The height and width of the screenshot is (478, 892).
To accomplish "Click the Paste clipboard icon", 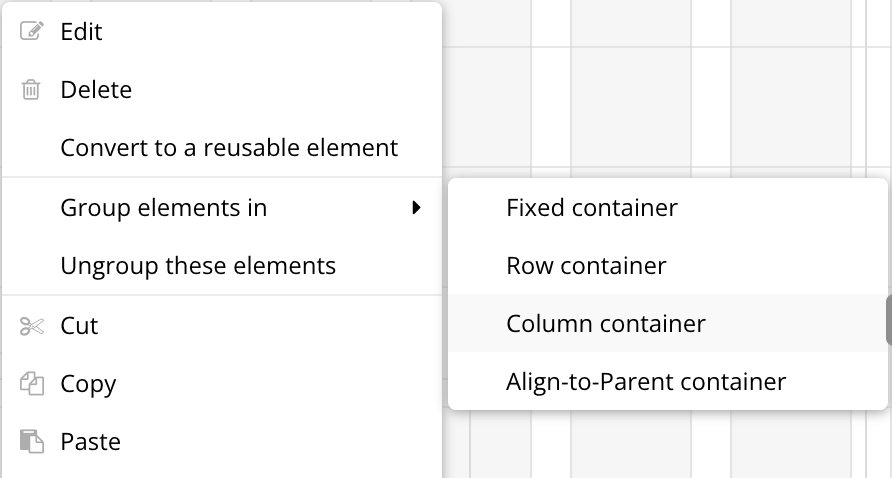I will click(31, 442).
